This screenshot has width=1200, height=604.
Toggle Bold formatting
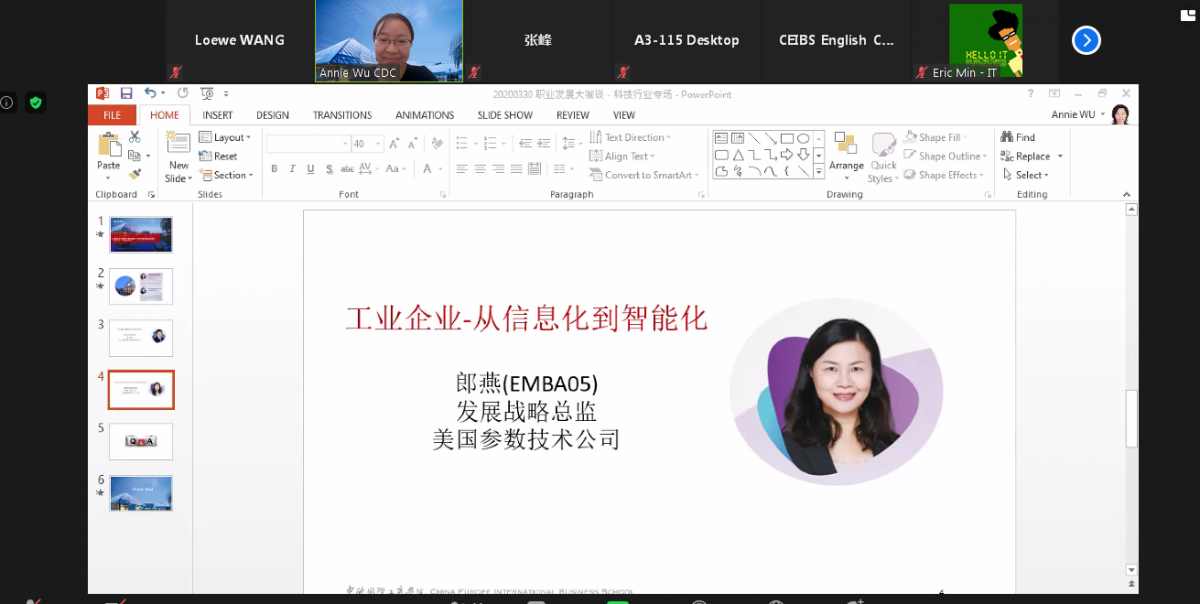275,169
